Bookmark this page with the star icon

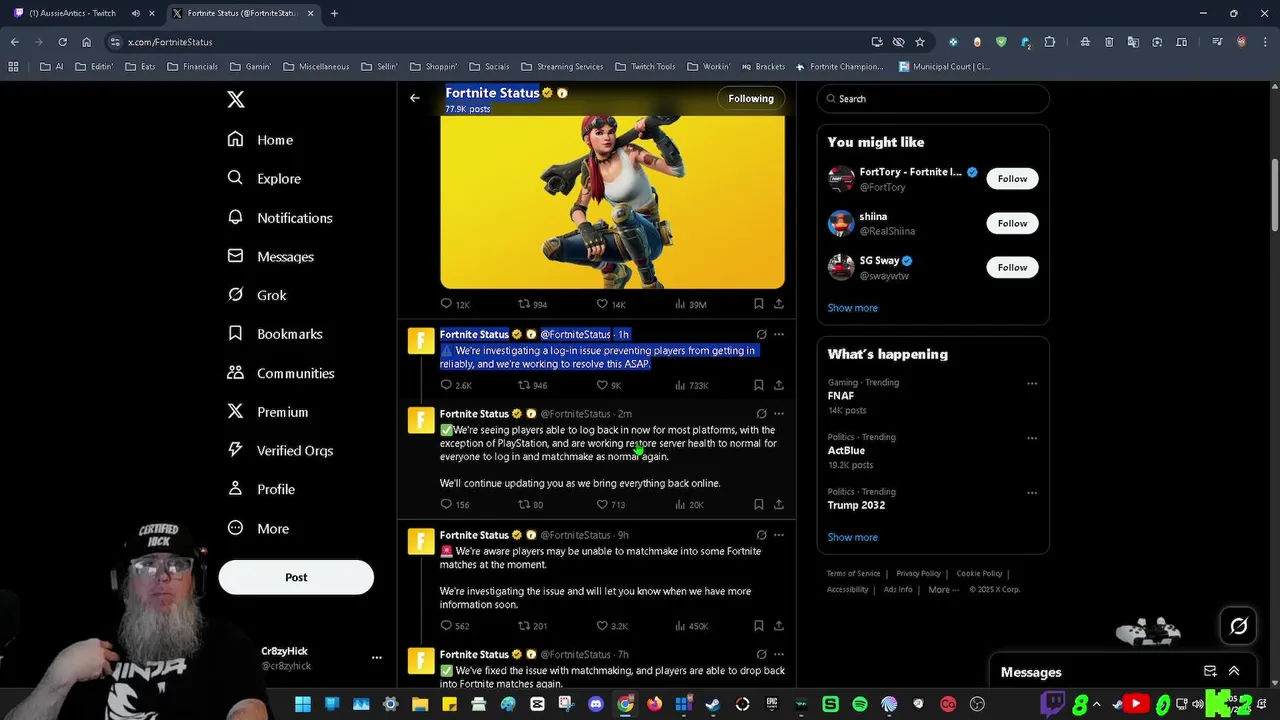click(x=920, y=42)
